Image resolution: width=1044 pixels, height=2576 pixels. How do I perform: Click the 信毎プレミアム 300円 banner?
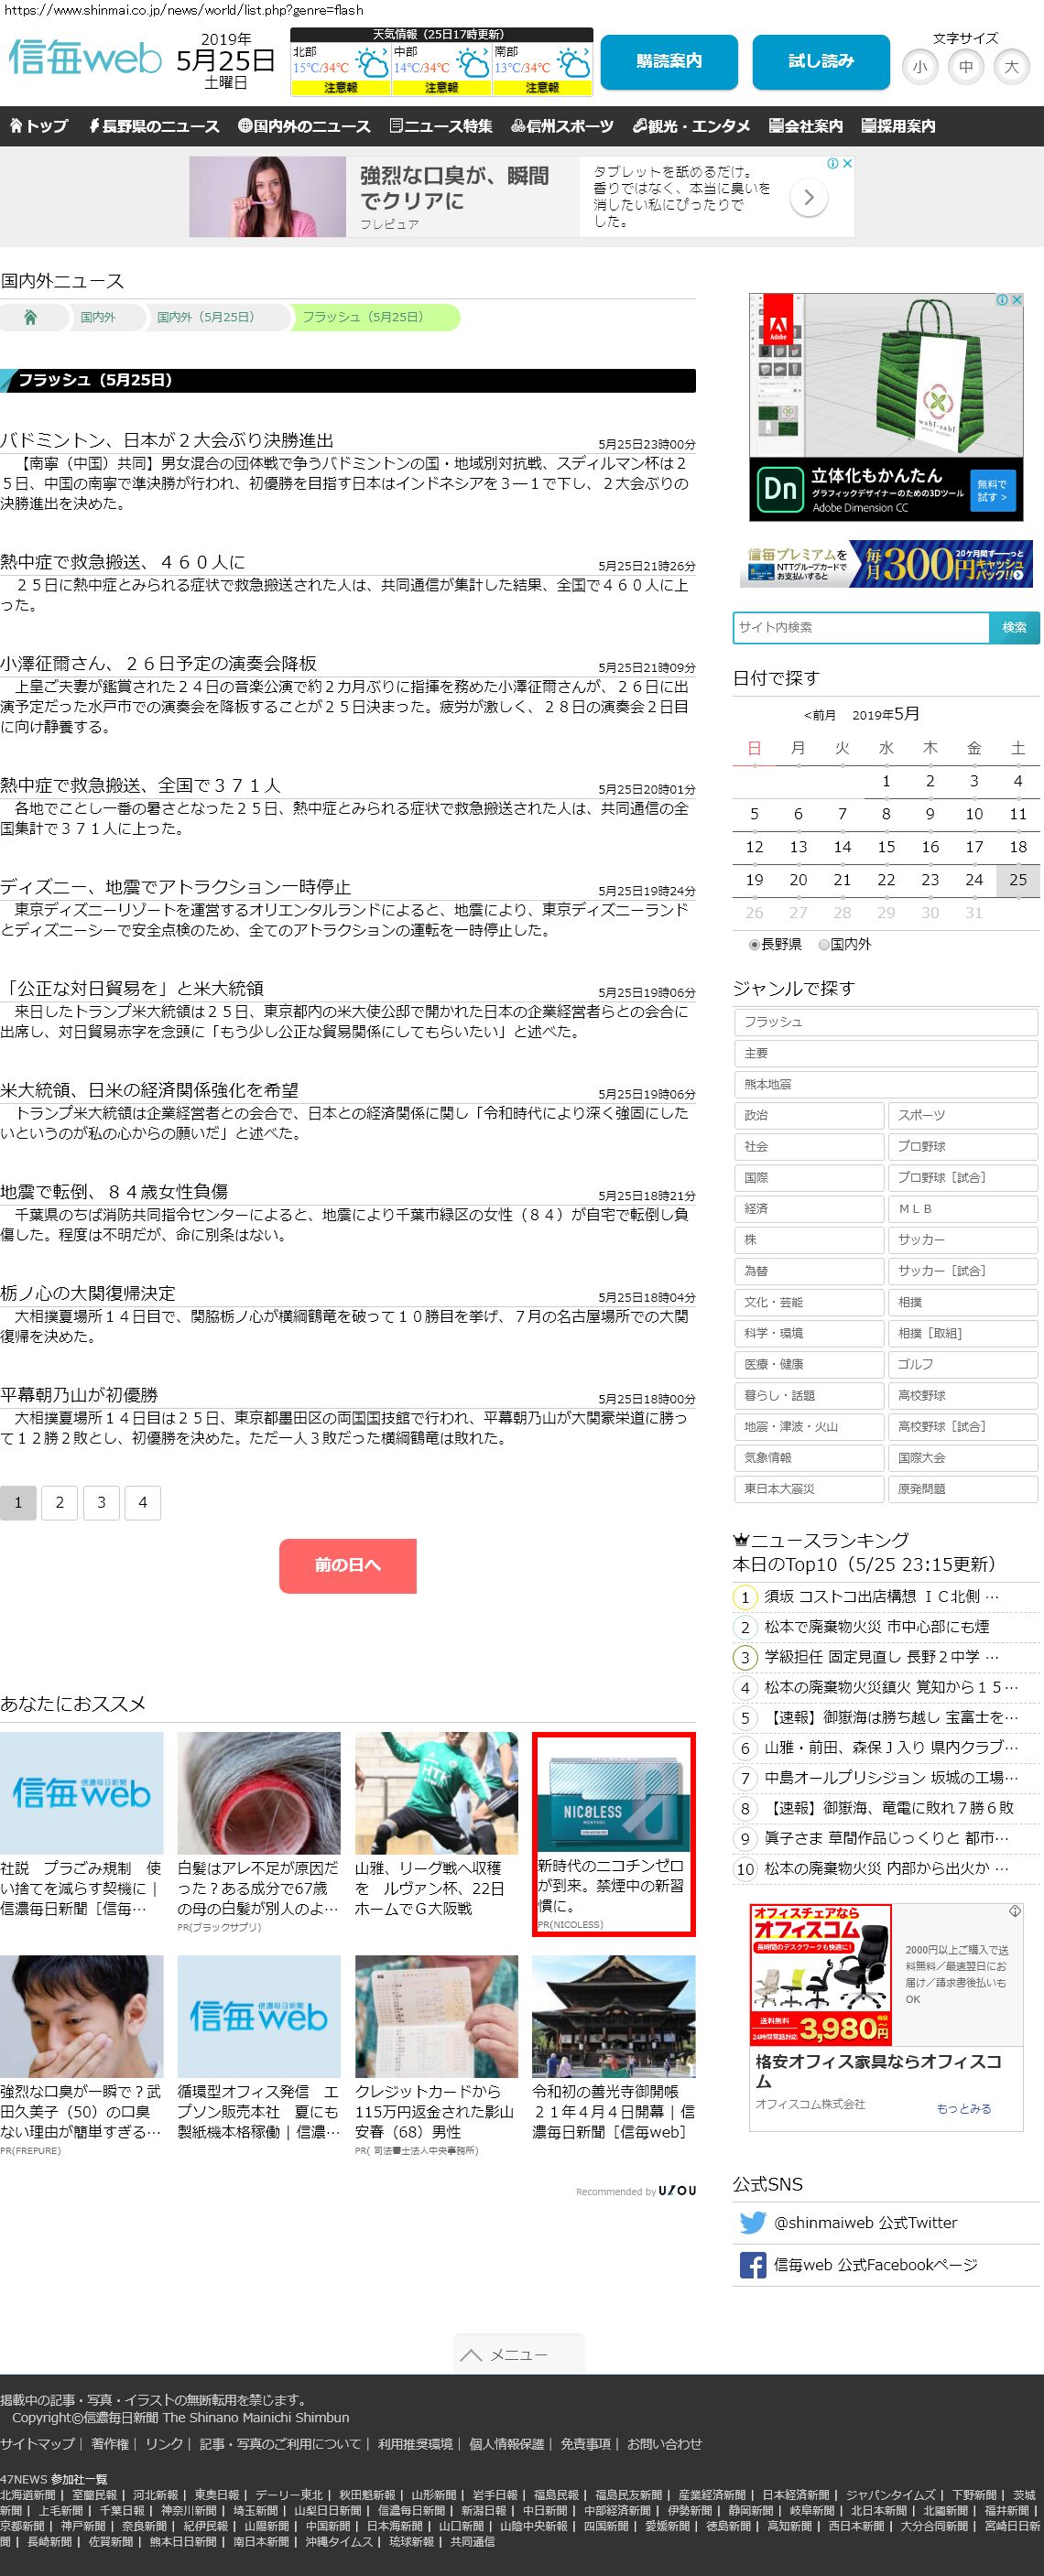tap(886, 564)
